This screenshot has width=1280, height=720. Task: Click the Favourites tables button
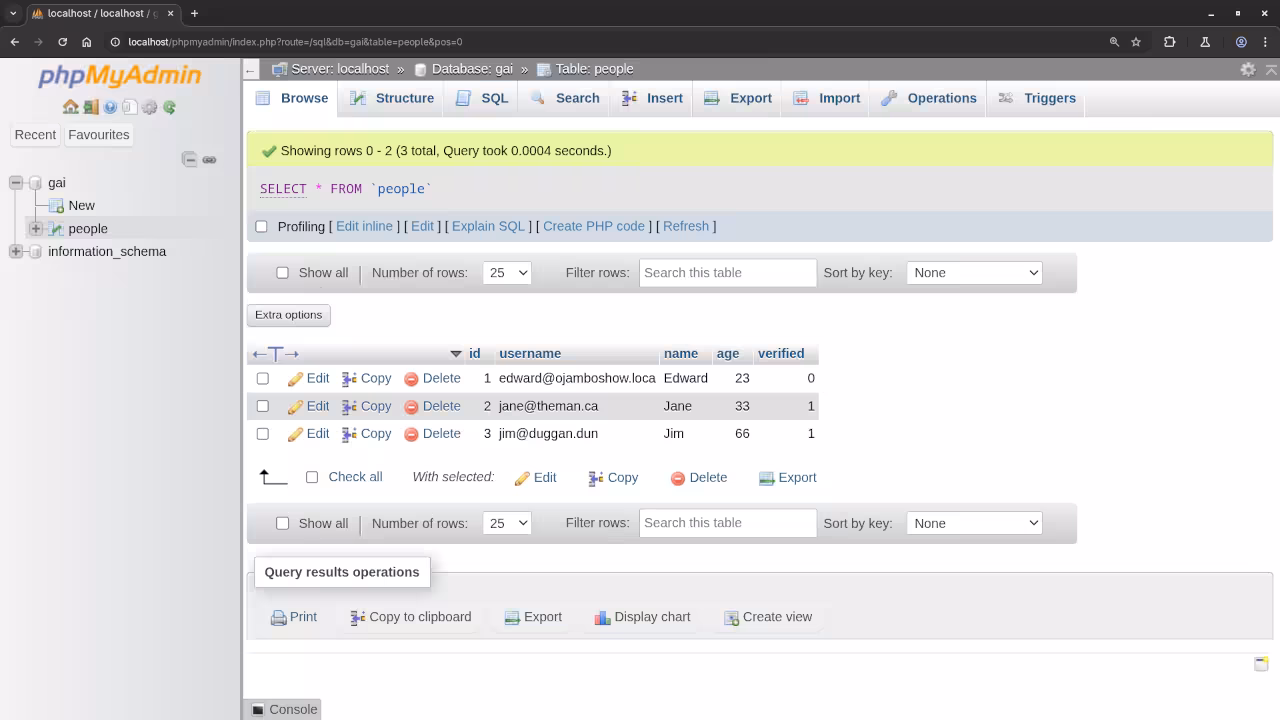point(99,135)
